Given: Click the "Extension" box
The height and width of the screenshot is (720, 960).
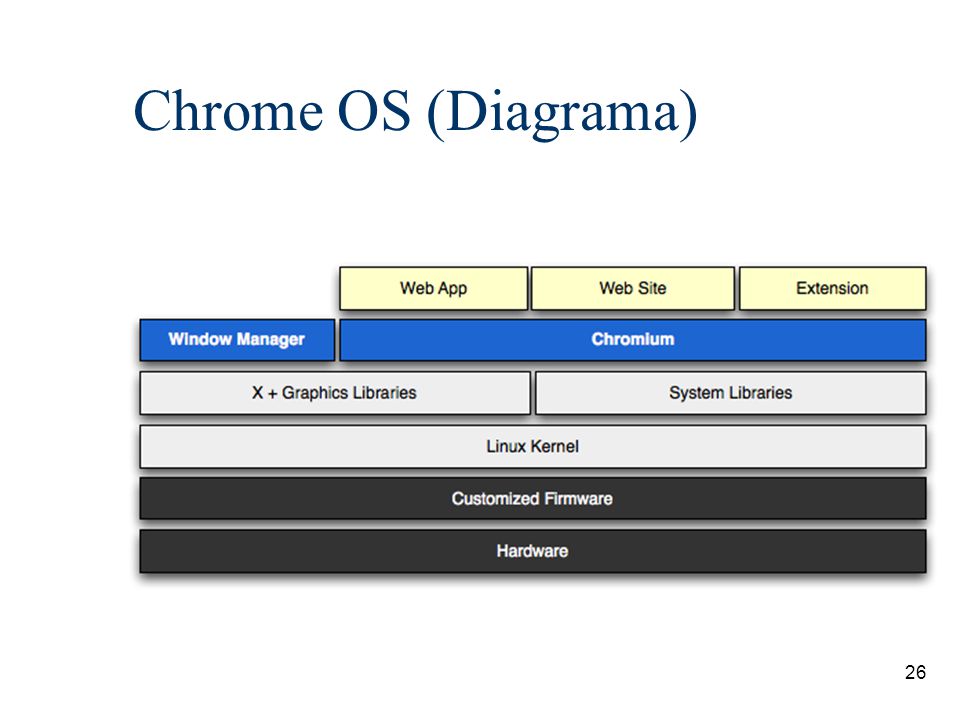Looking at the screenshot, I should tap(833, 288).
